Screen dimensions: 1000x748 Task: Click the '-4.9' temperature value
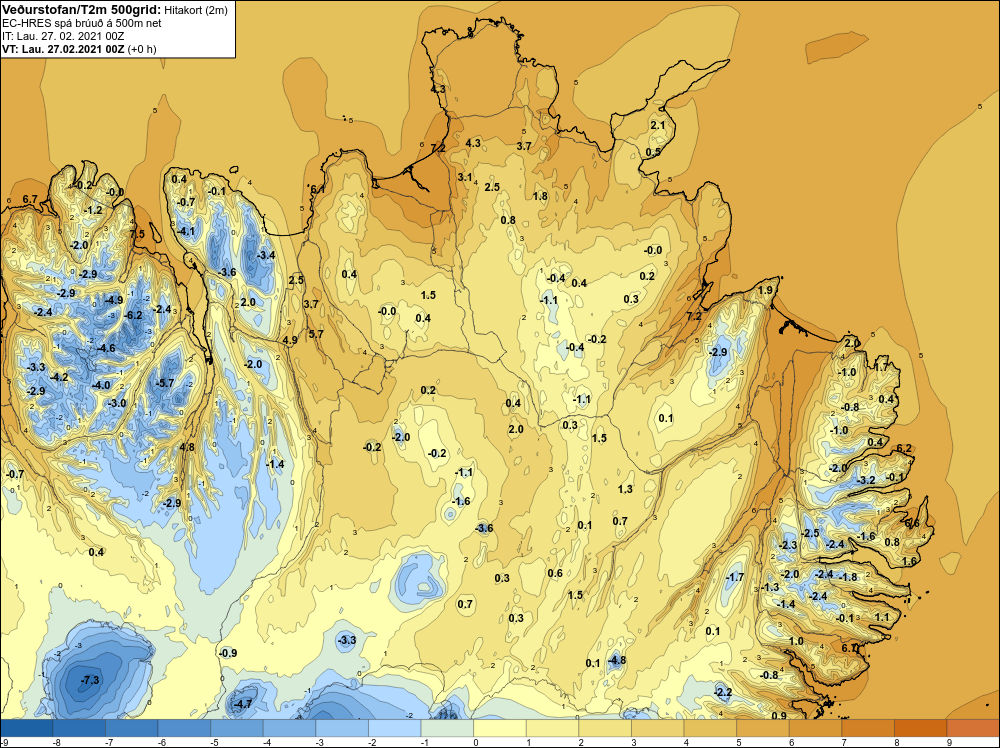(114, 300)
